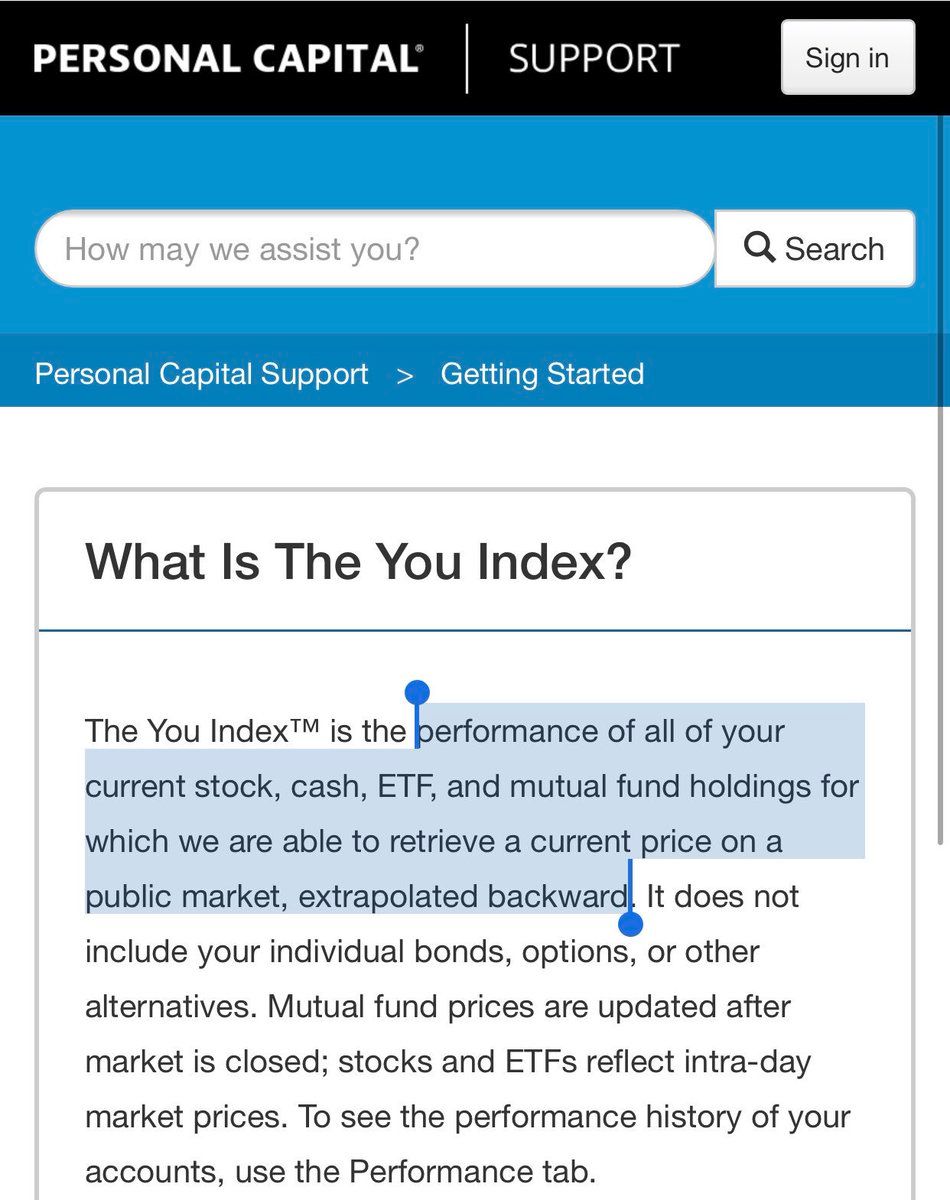Tap the SUPPORT header label
The image size is (950, 1200).
point(593,57)
